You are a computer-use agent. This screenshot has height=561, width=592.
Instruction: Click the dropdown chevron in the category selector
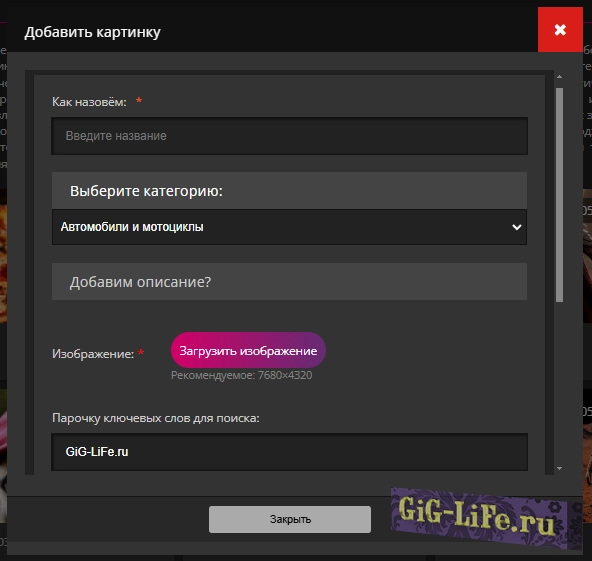(x=516, y=227)
